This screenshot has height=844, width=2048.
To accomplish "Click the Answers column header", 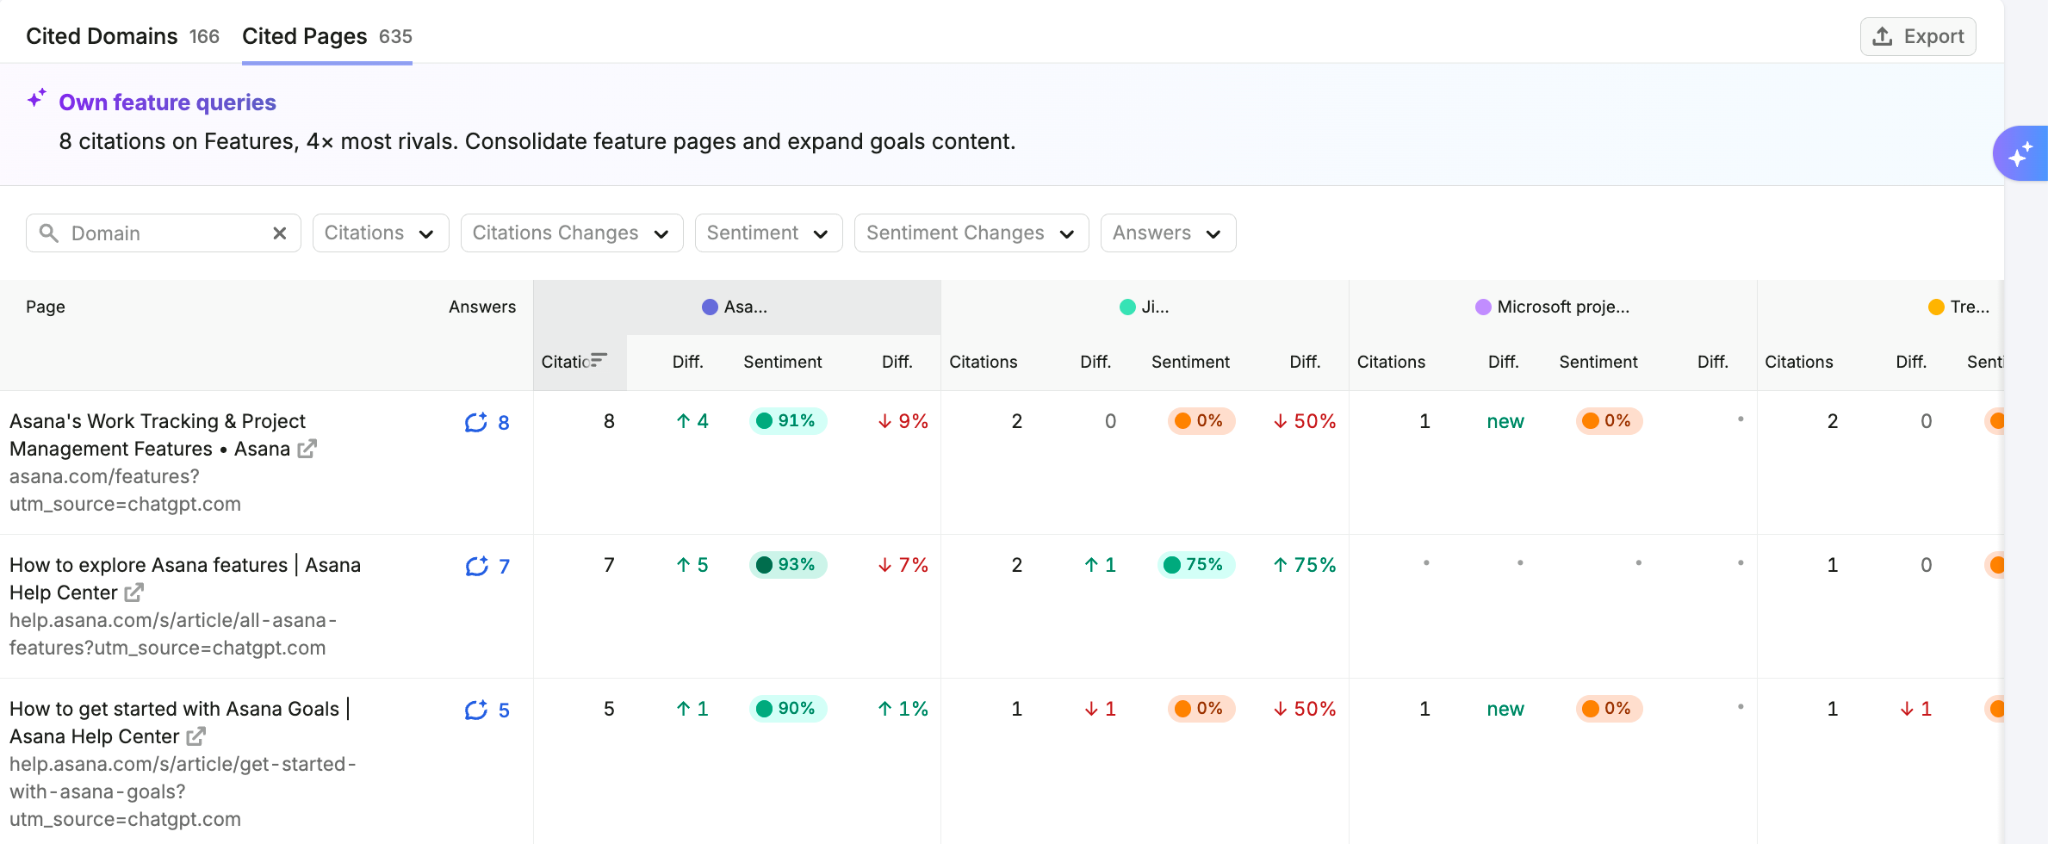I will click(x=482, y=307).
